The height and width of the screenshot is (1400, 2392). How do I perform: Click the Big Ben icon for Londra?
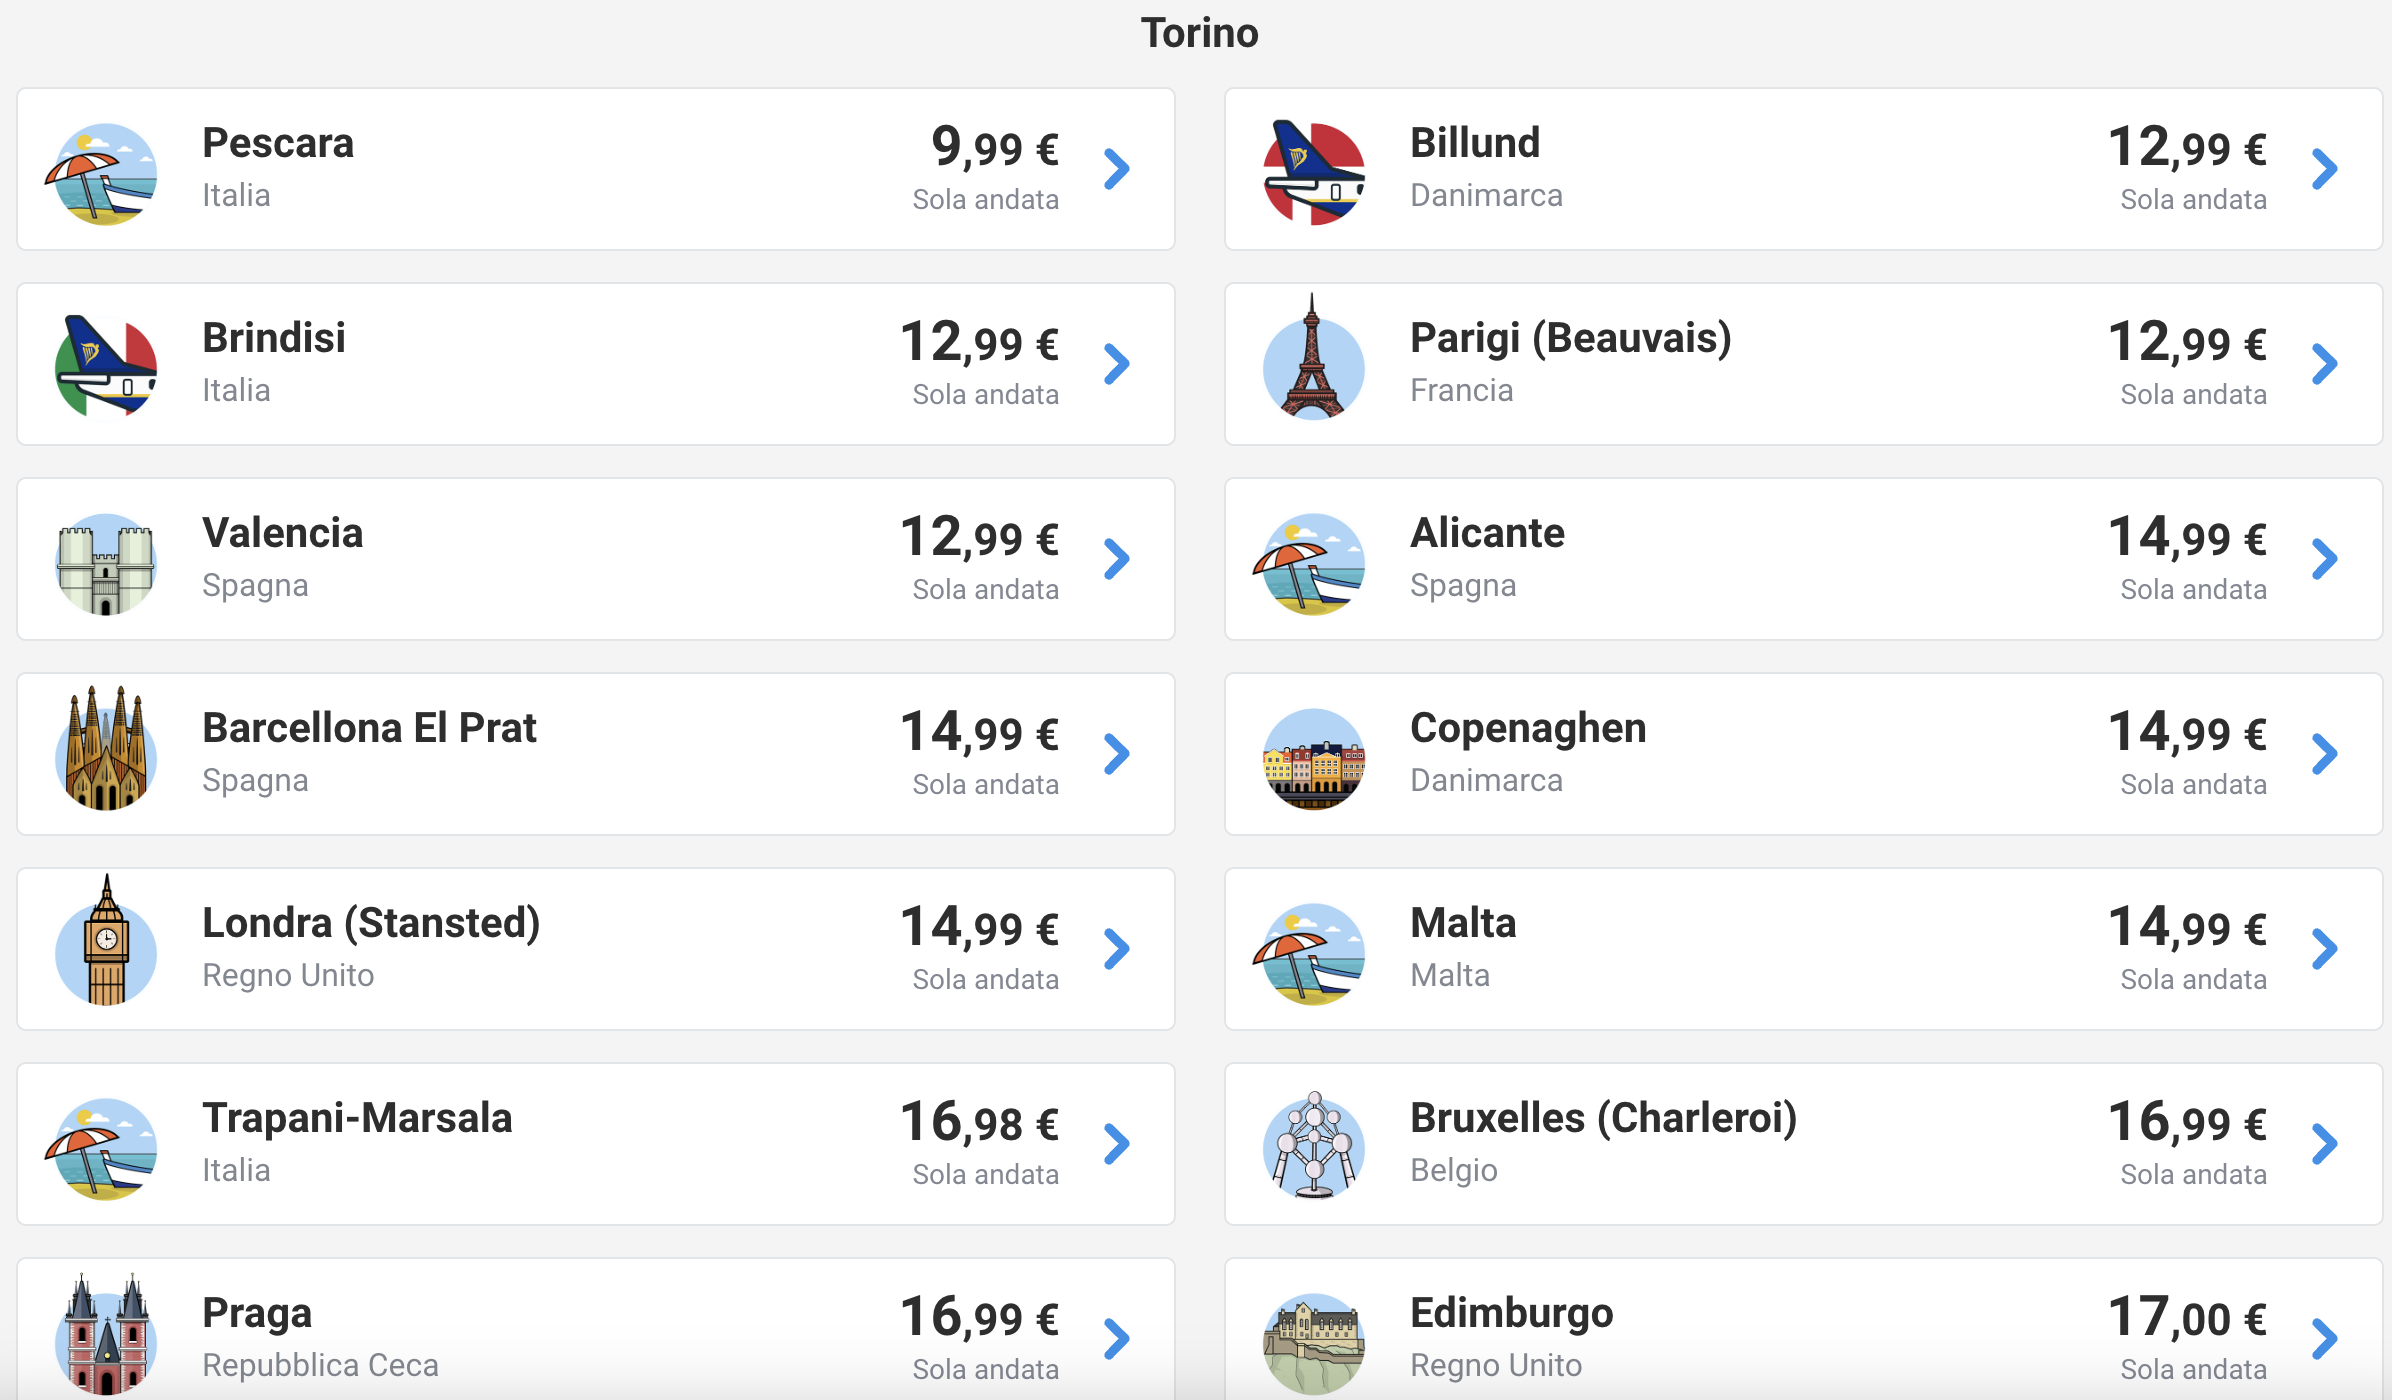coord(106,942)
